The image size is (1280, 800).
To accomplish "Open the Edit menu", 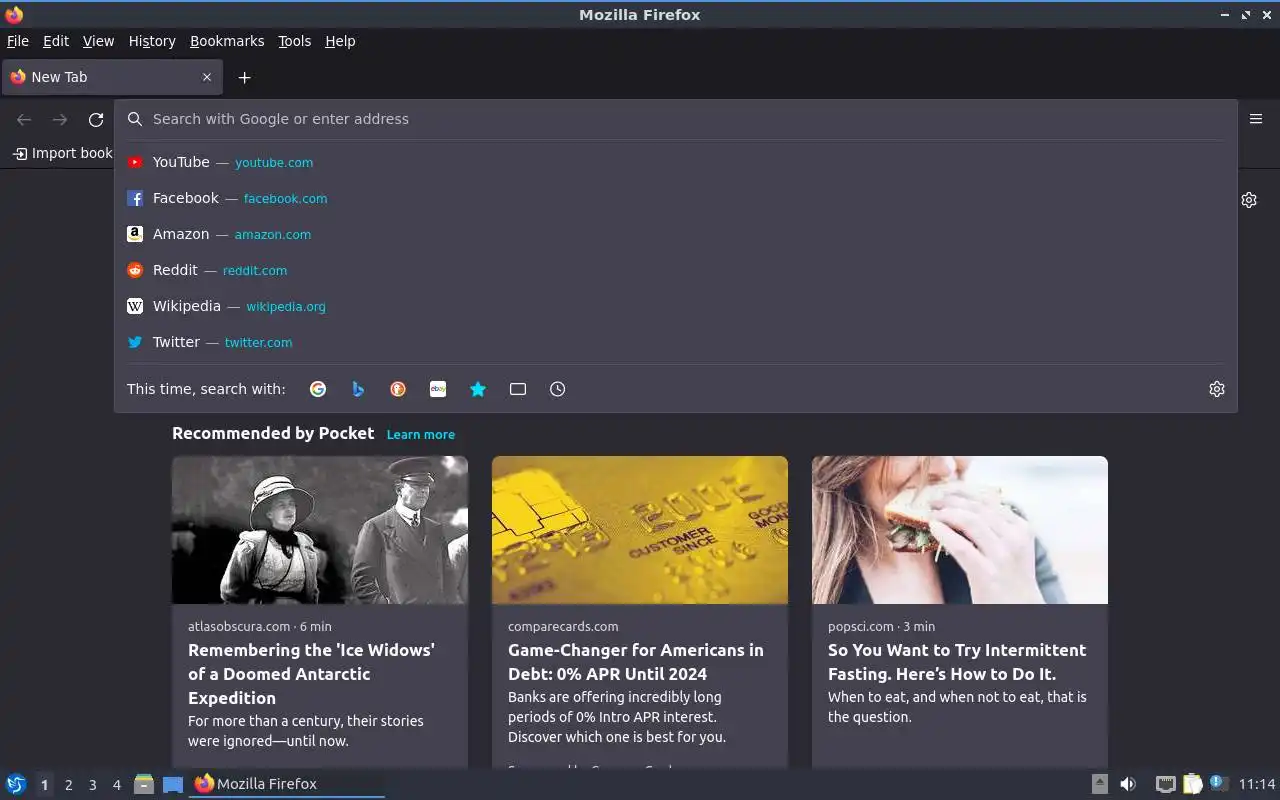I will 56,41.
